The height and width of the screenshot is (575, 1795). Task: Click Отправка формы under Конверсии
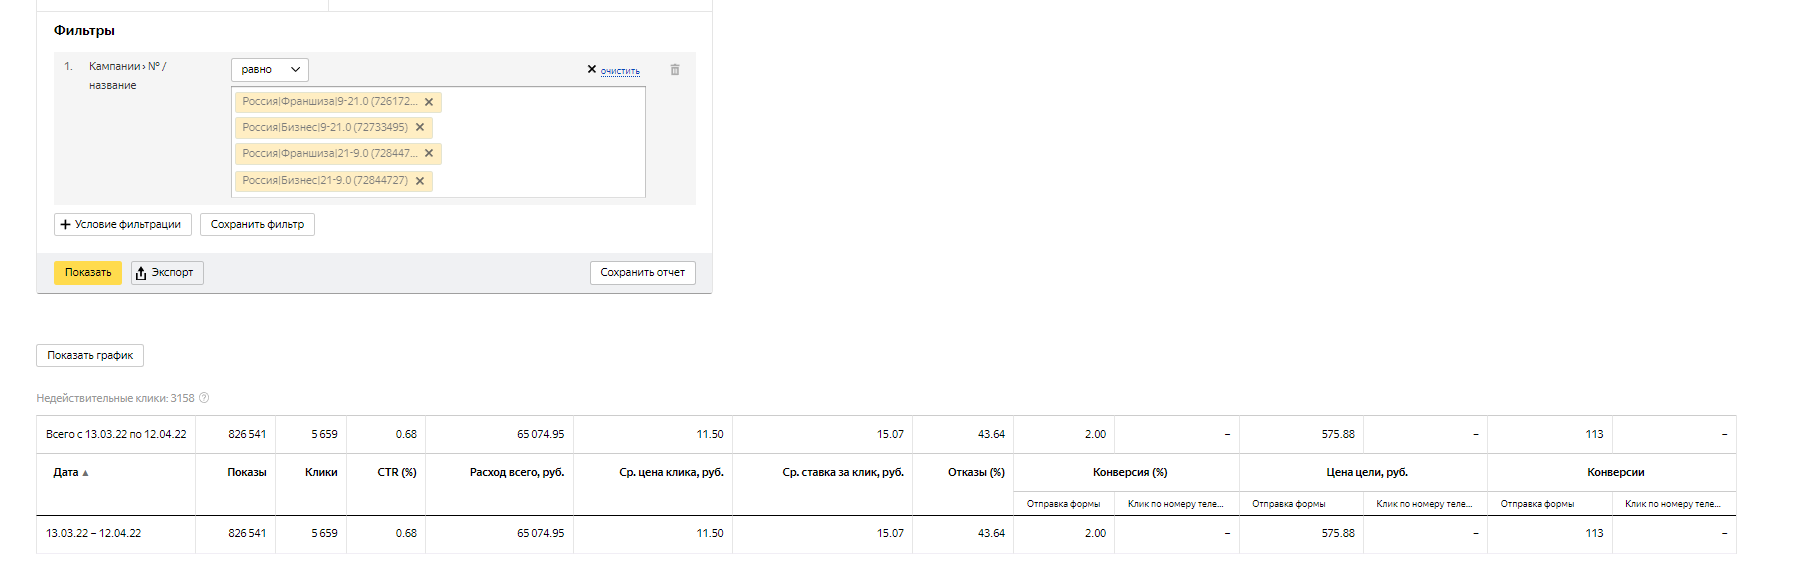click(1537, 504)
